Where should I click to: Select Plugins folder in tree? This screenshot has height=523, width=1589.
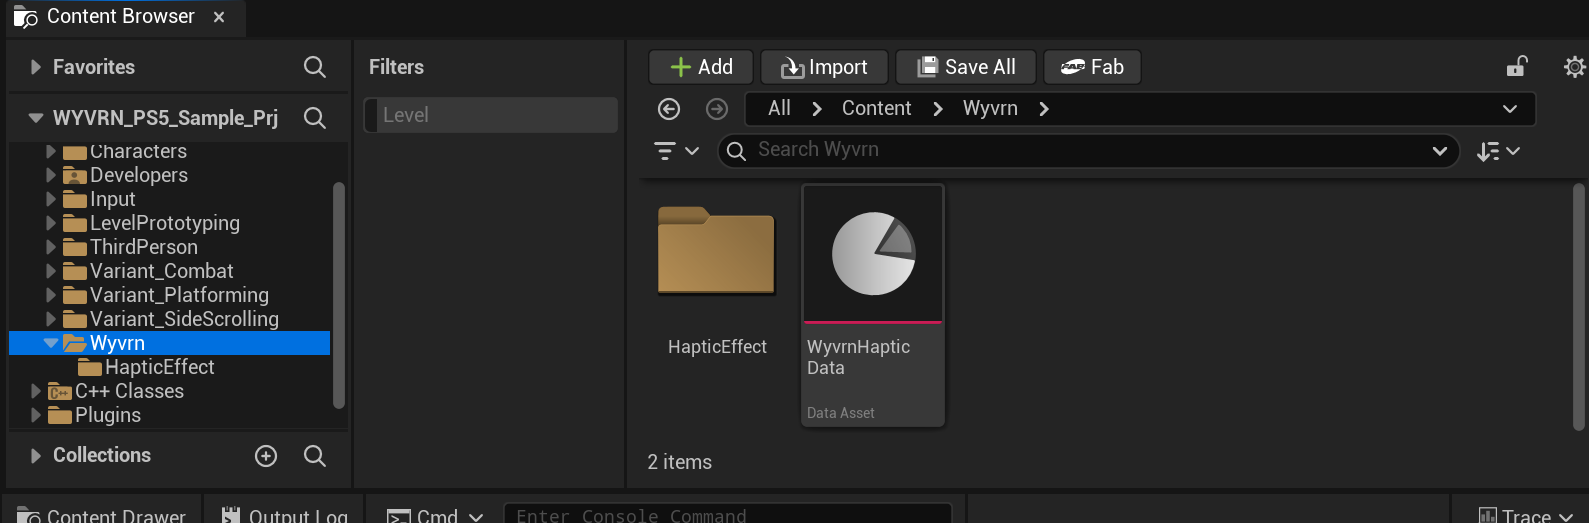click(108, 415)
